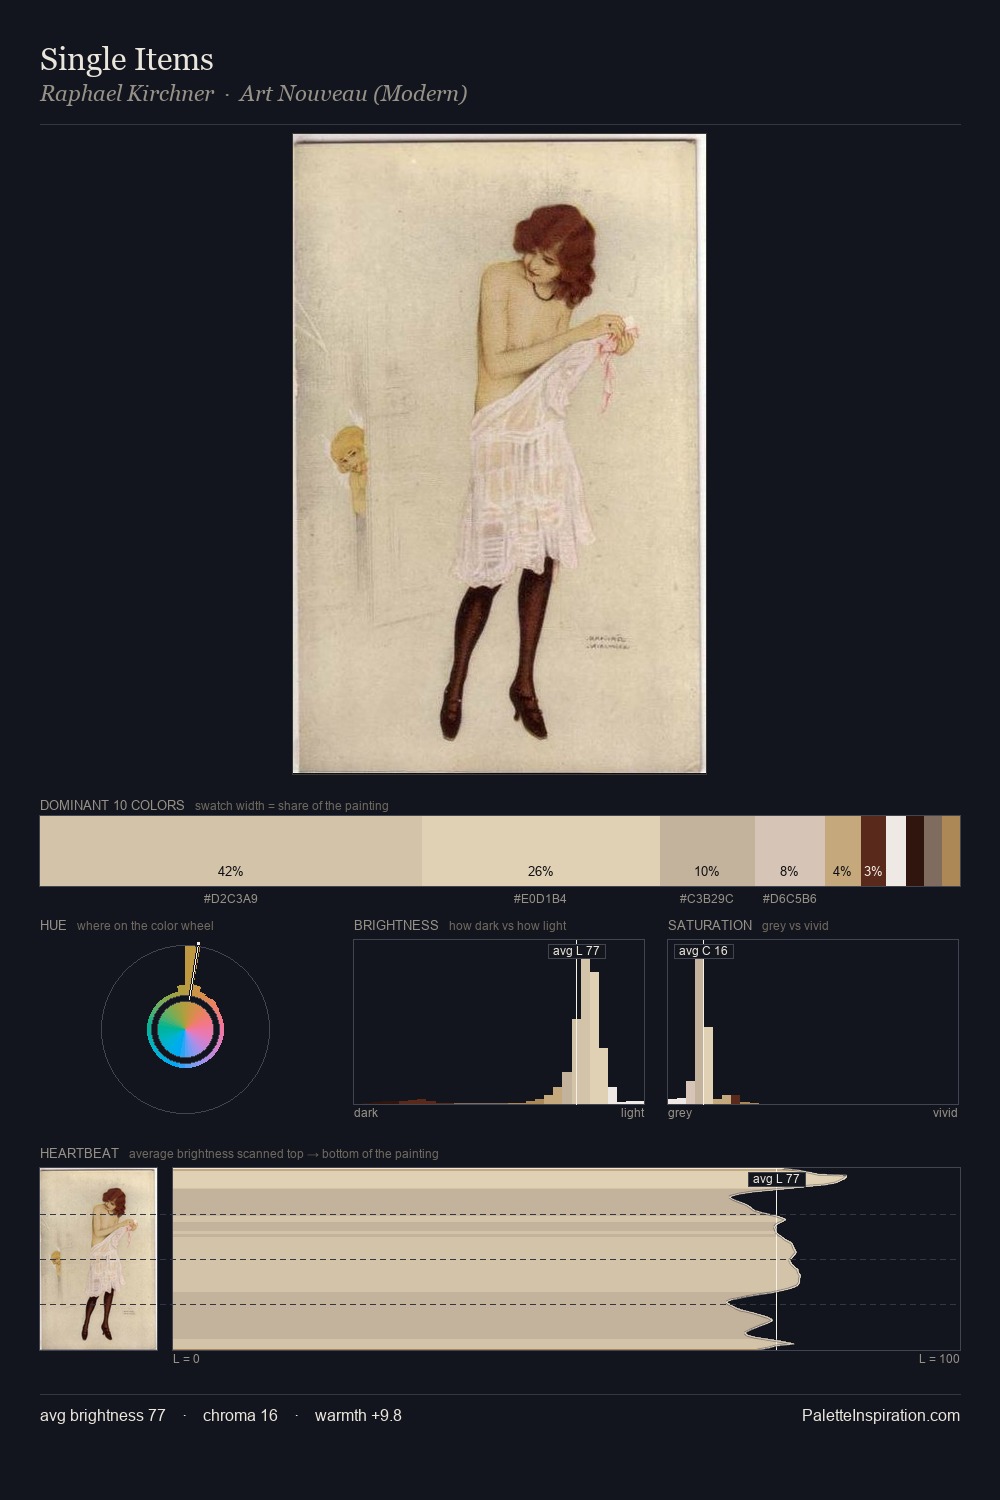
Task: Click the heartbeat 'avg L 77' marker
Action: 777,1179
